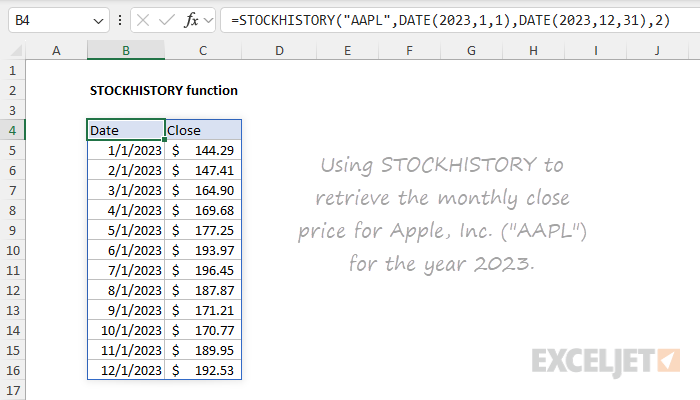The image size is (700, 400).
Task: Click the Name Box showing B4
Action: [x=58, y=21]
